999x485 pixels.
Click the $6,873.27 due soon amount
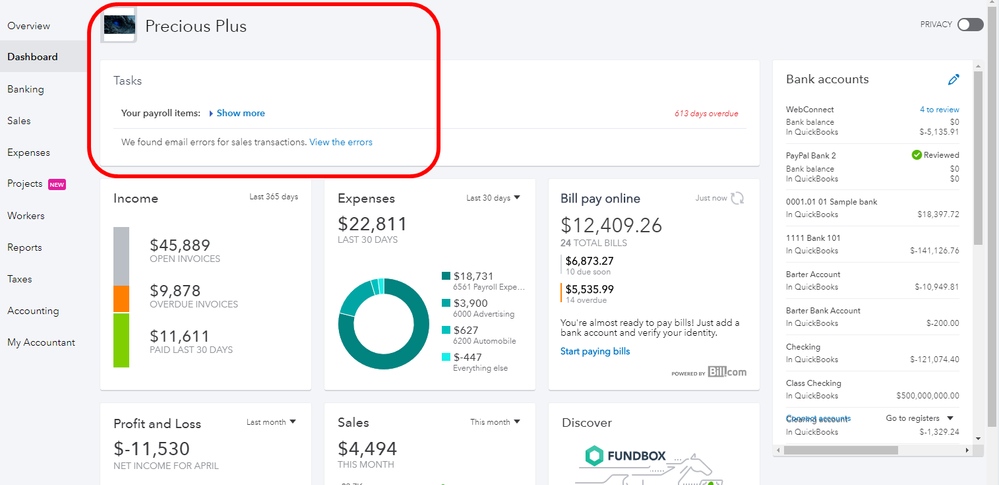point(589,261)
